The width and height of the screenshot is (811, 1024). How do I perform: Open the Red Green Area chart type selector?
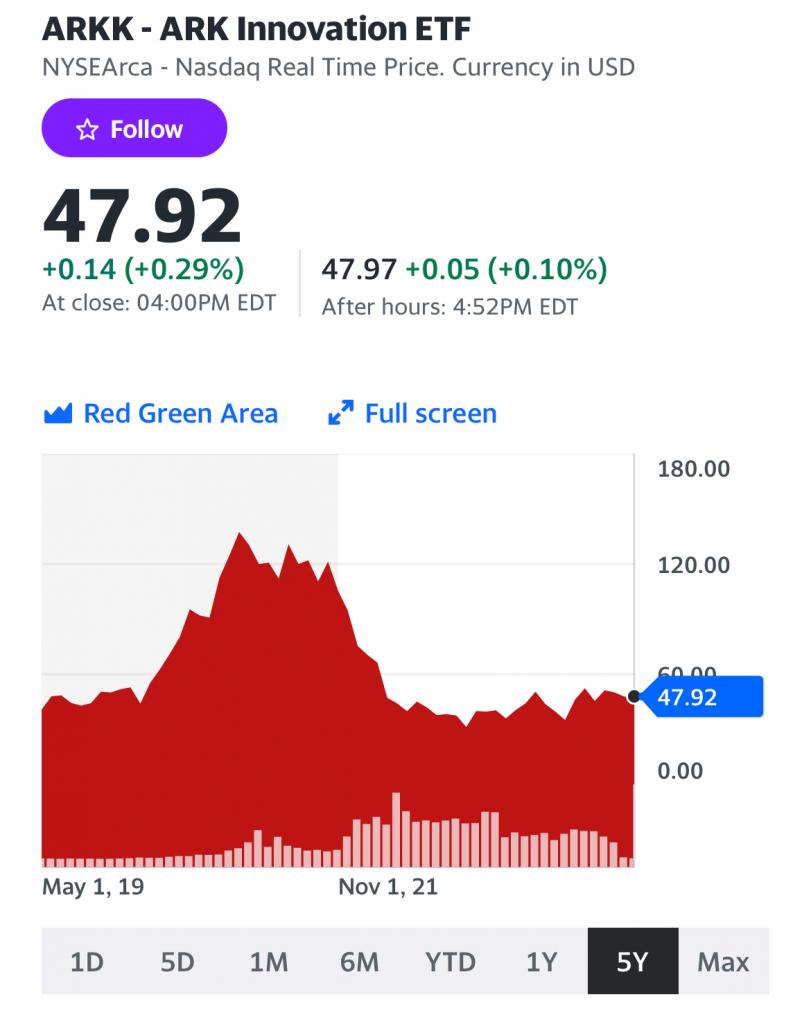point(180,413)
